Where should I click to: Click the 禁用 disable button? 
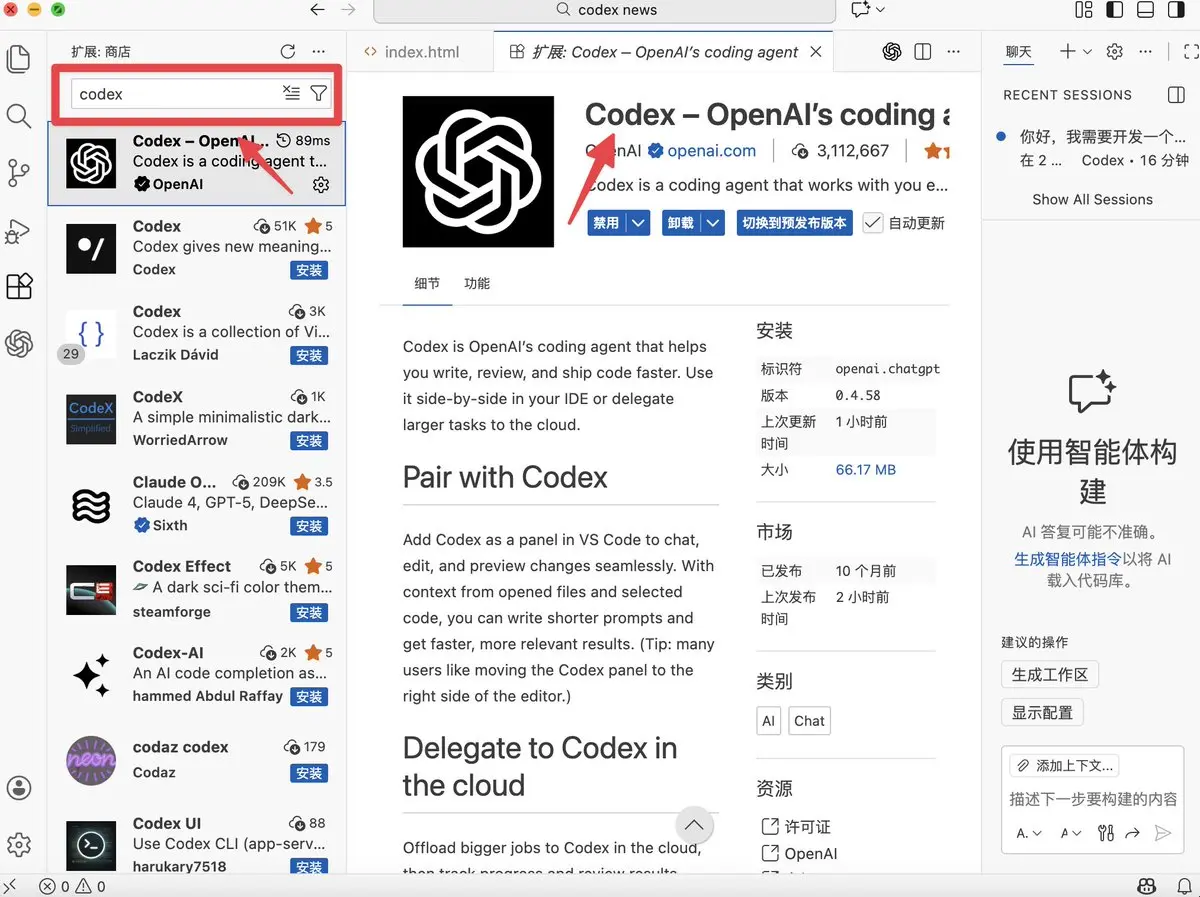coord(607,223)
